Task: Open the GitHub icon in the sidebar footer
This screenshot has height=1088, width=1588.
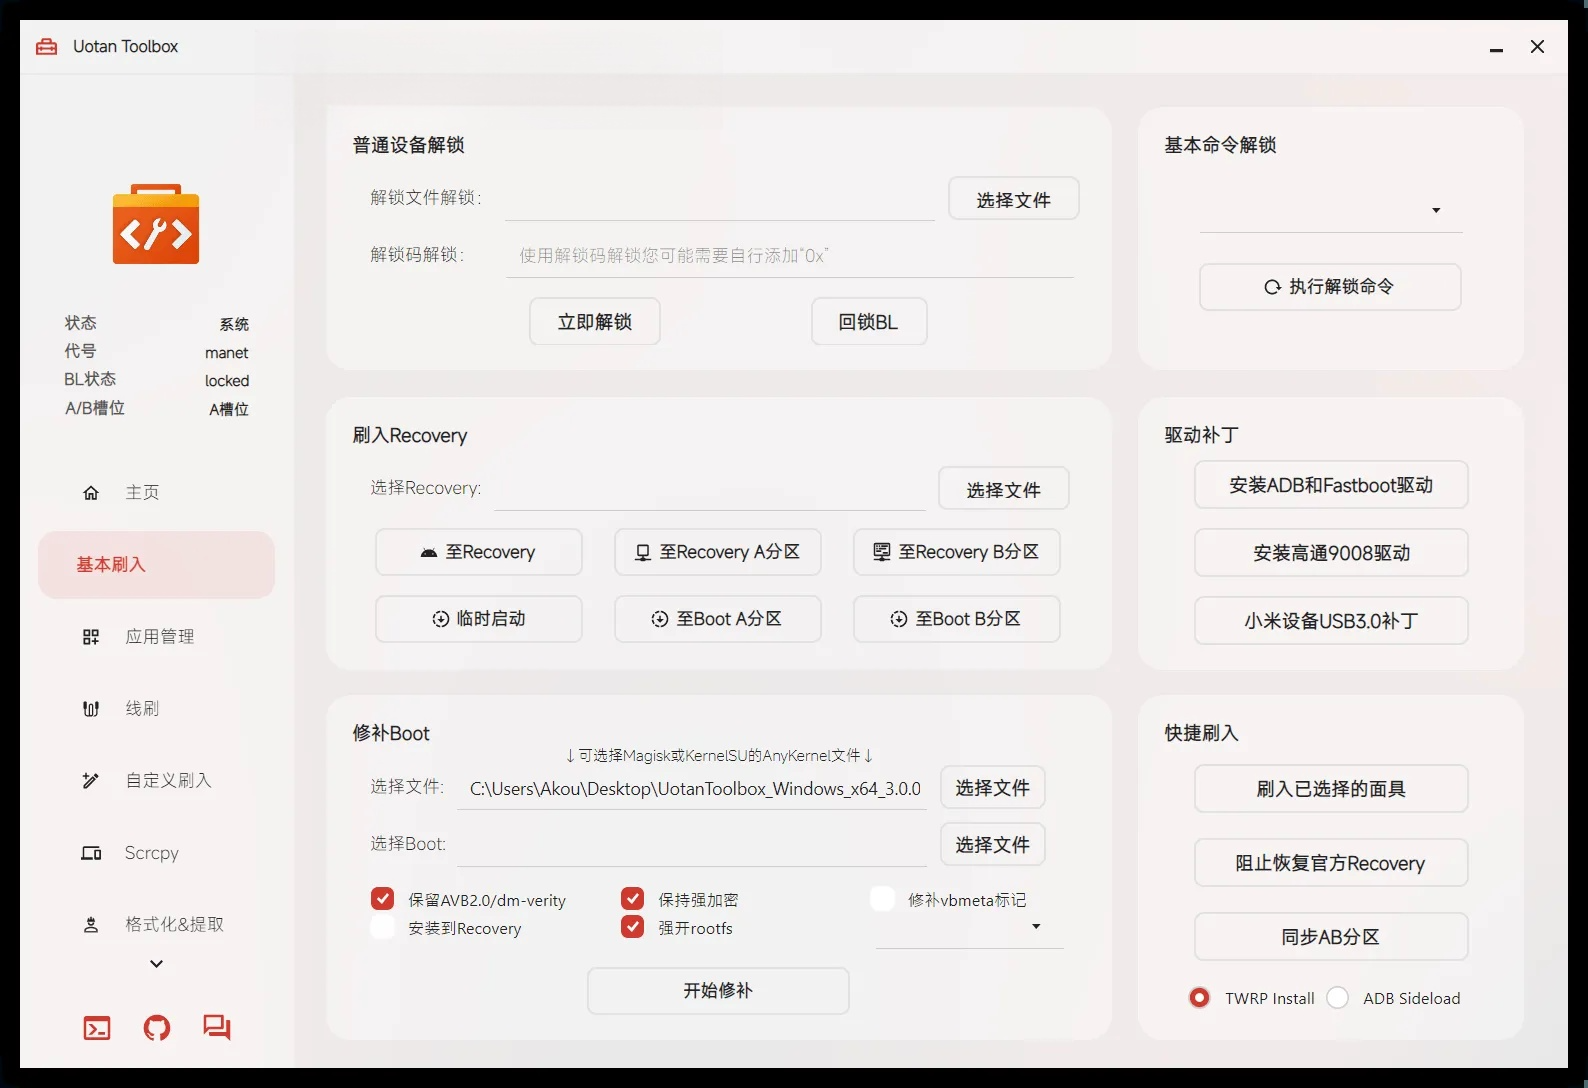Action: 157,1028
